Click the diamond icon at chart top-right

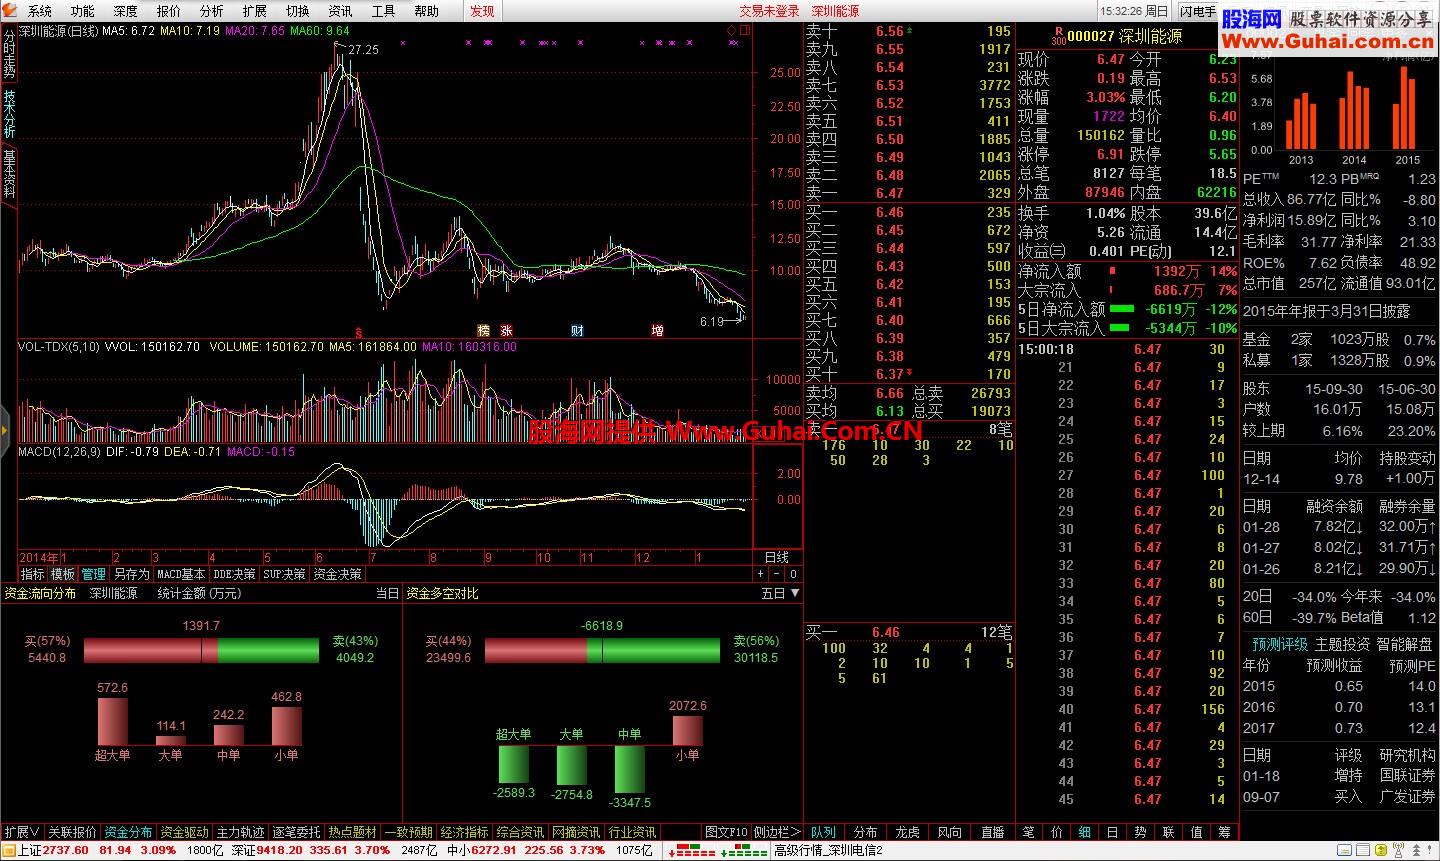coord(731,31)
